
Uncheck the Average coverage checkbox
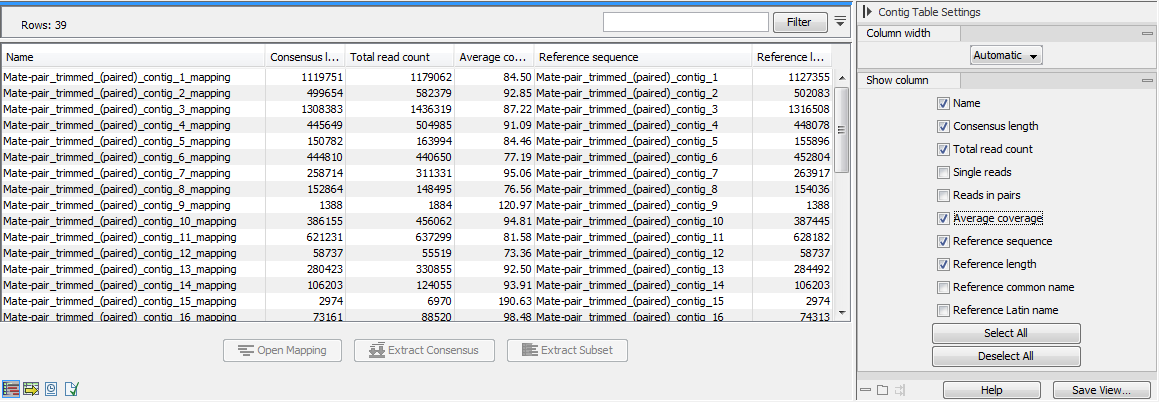coord(943,218)
